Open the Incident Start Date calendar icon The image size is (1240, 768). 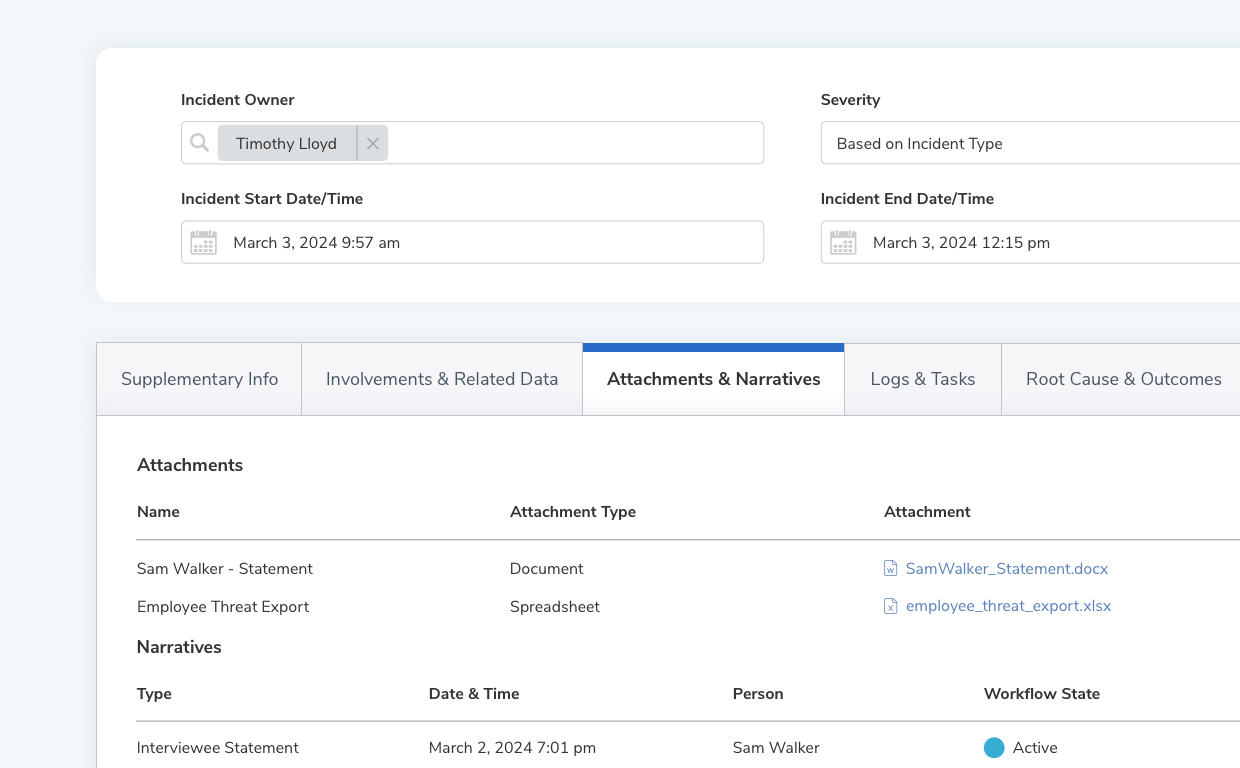click(204, 242)
